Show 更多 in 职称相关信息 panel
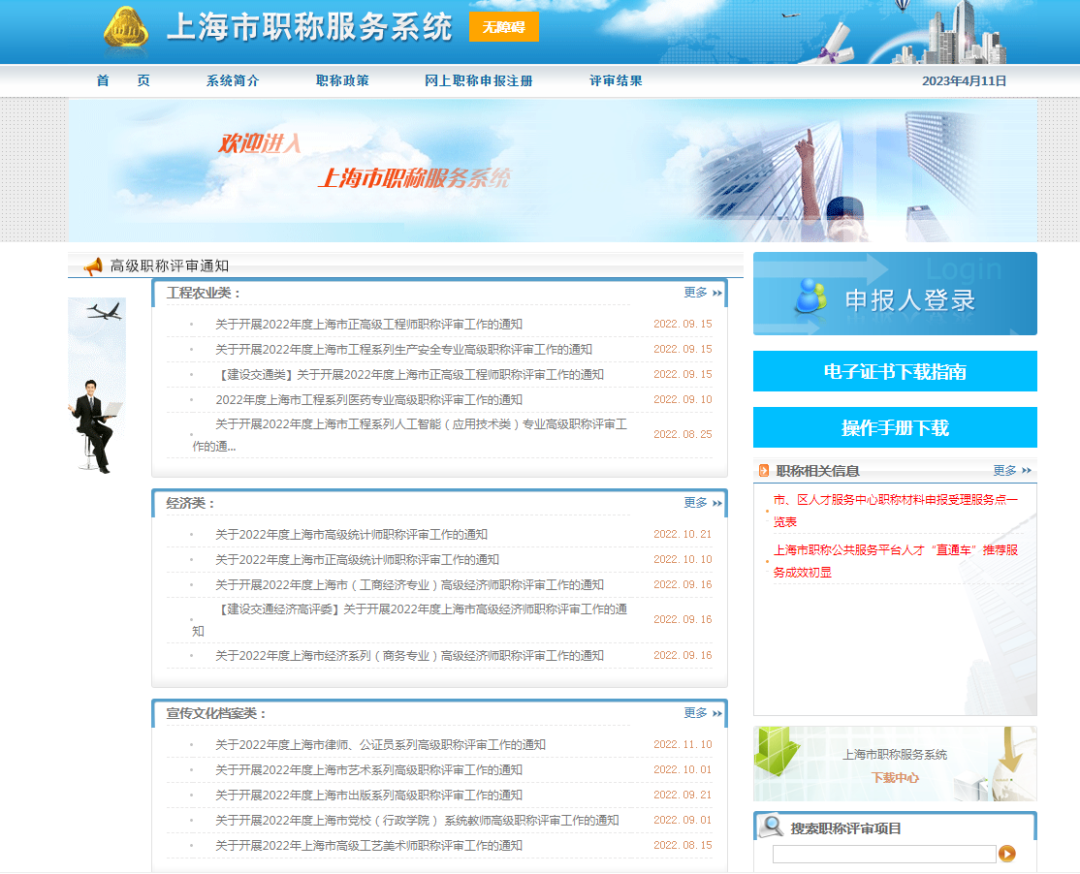1080x874 pixels. pyautogui.click(x=1011, y=471)
